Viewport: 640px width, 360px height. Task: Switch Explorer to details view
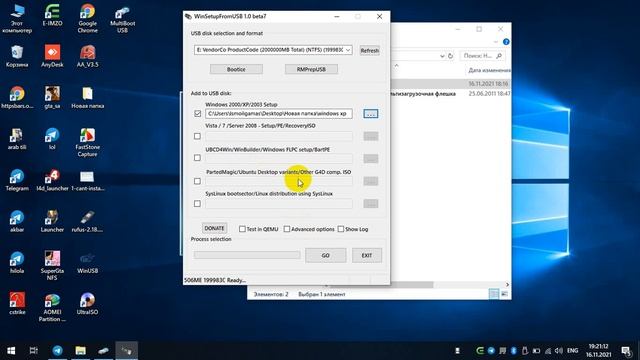(494, 294)
